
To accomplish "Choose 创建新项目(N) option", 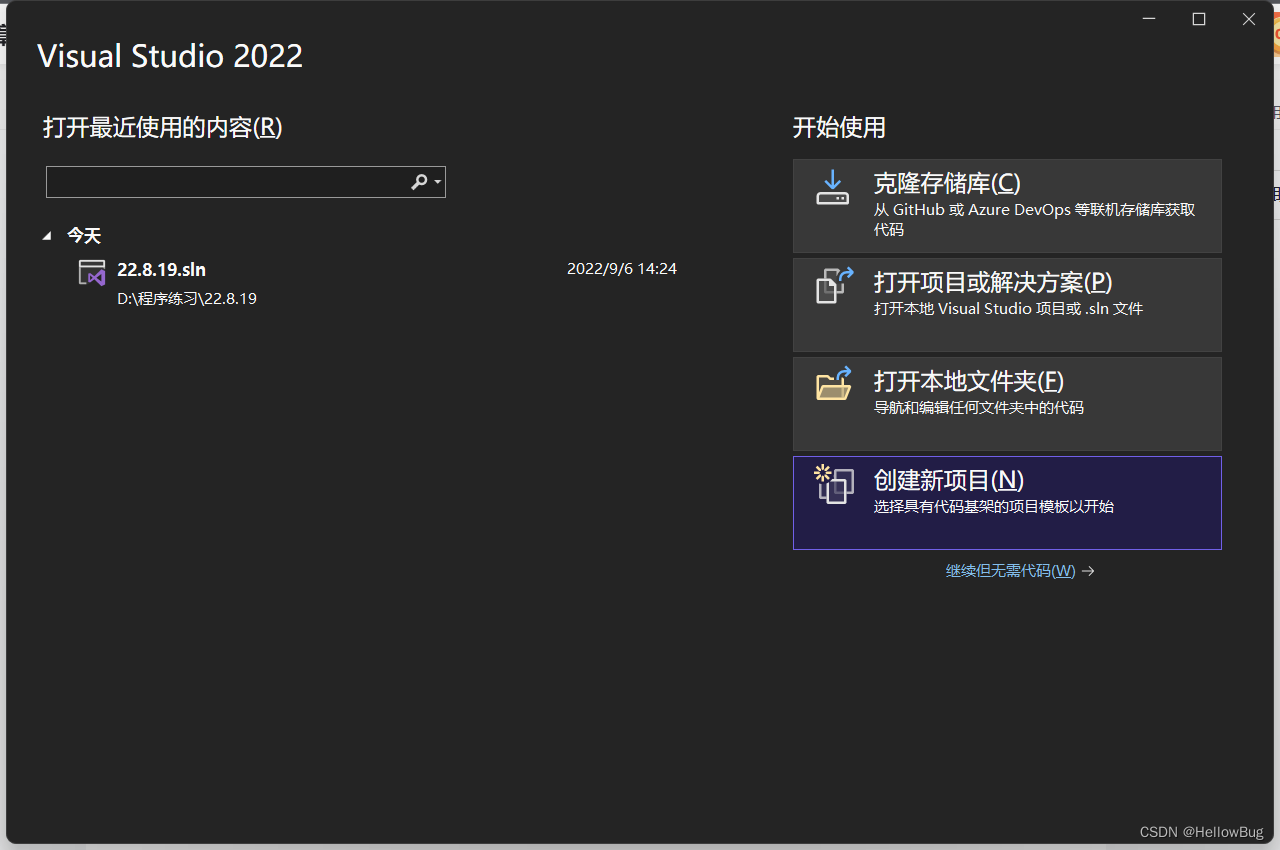I will click(1007, 503).
